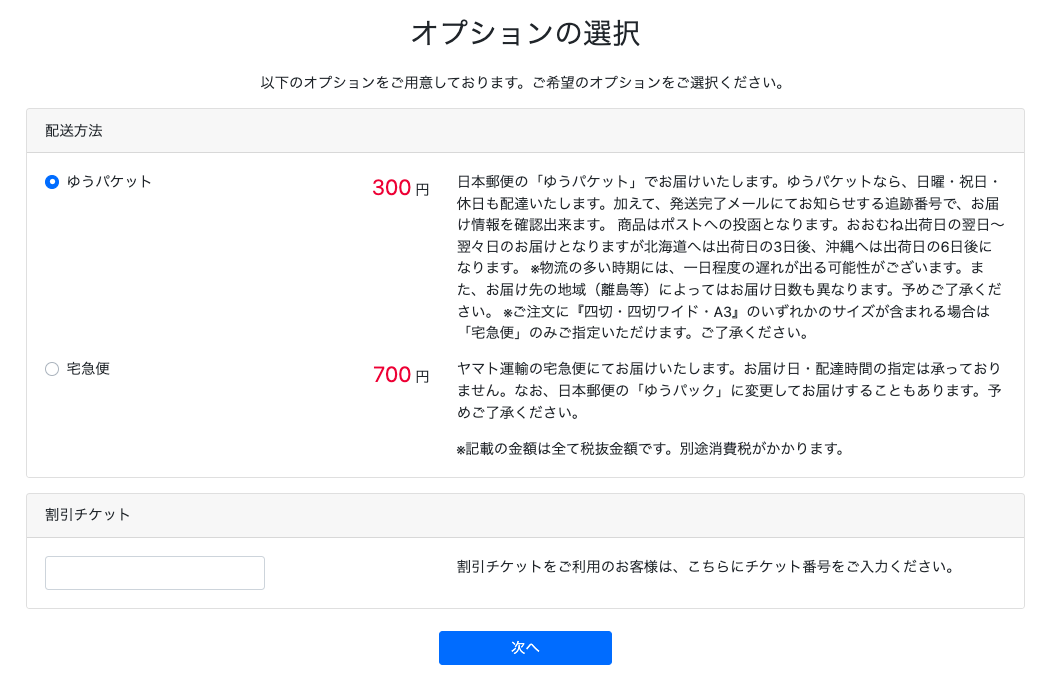
Task: Select the 宅急便 radio button
Action: click(x=52, y=369)
